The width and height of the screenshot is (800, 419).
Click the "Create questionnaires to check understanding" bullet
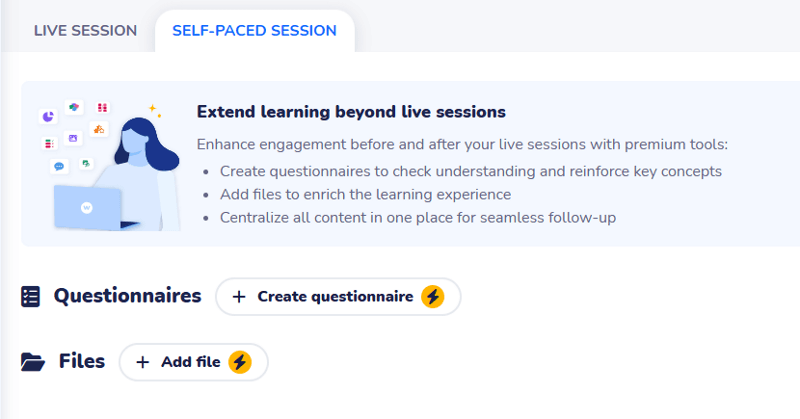point(470,171)
